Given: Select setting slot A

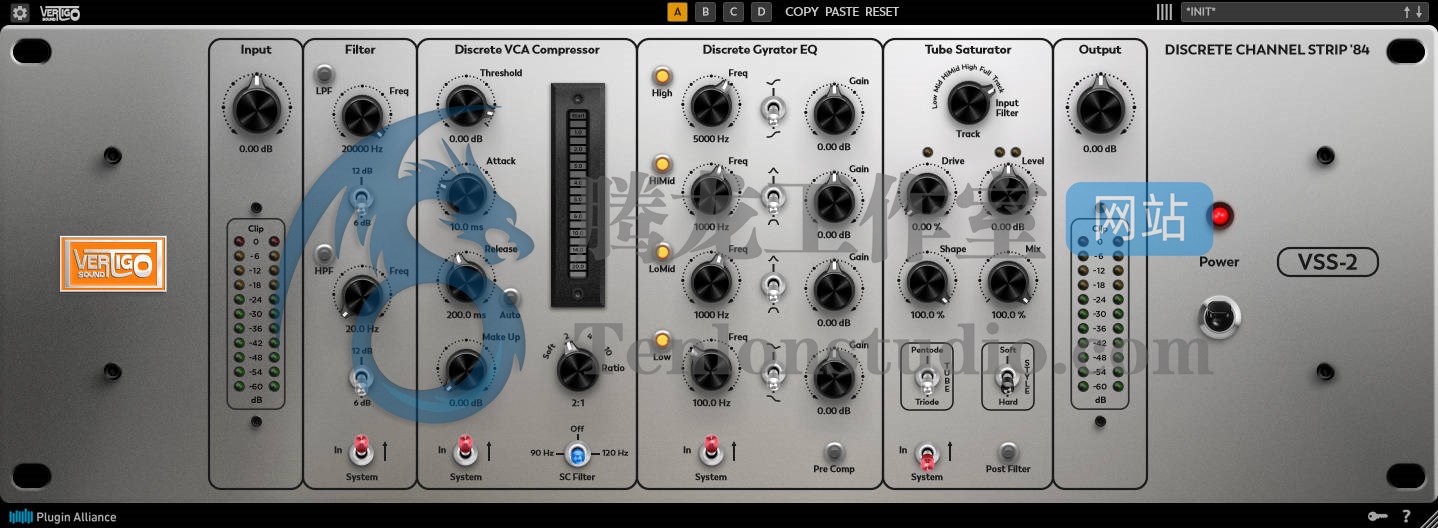Looking at the screenshot, I should pyautogui.click(x=678, y=12).
